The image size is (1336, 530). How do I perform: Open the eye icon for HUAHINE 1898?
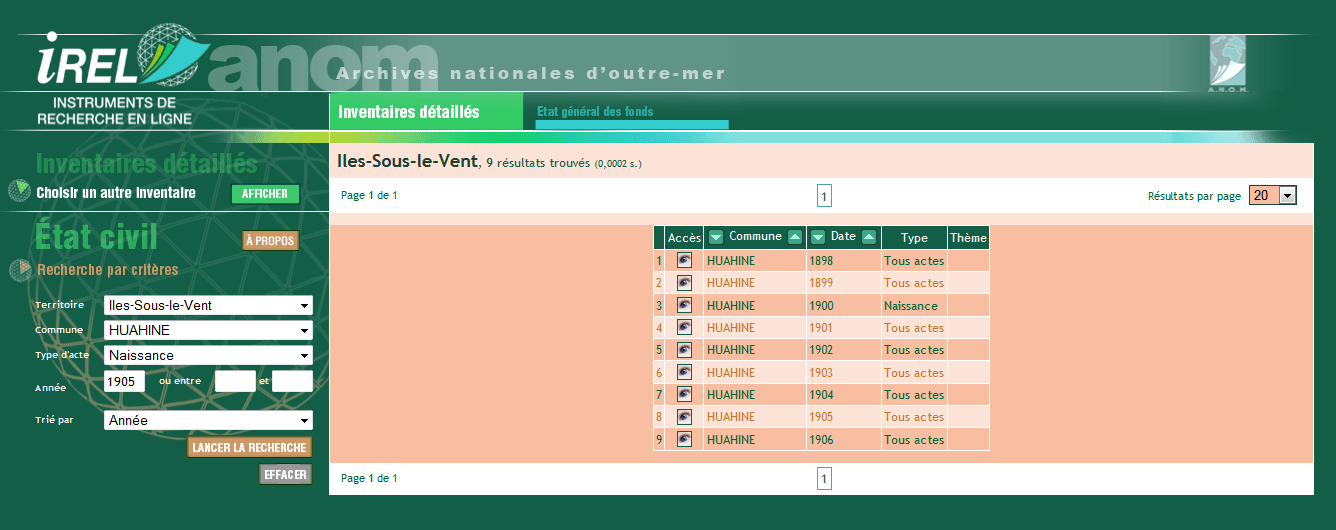pyautogui.click(x=684, y=260)
